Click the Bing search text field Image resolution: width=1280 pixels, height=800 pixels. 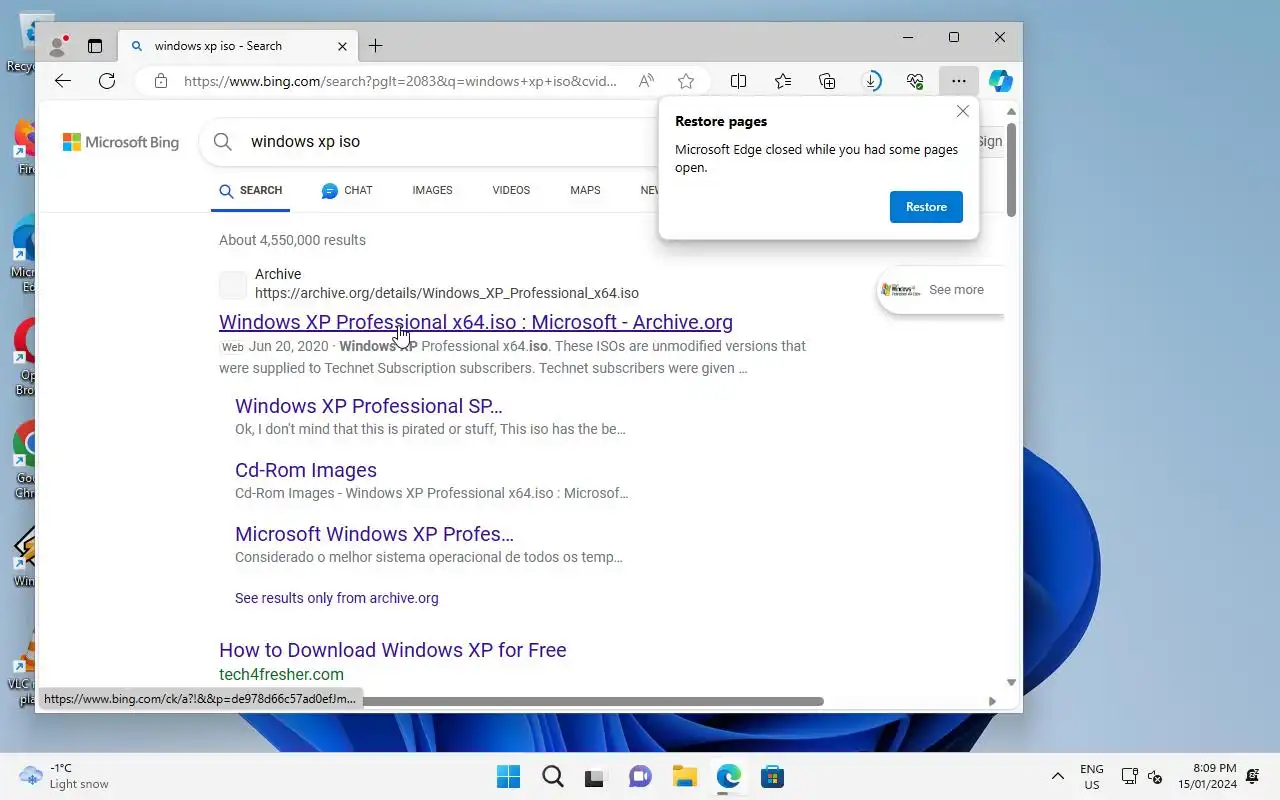pyautogui.click(x=450, y=142)
